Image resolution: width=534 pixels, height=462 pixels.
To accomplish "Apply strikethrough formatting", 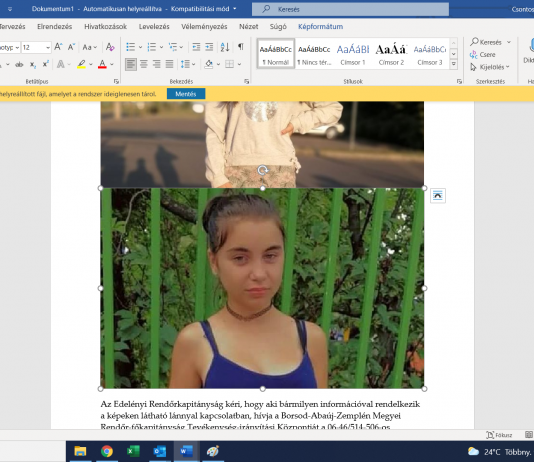I will pos(19,64).
